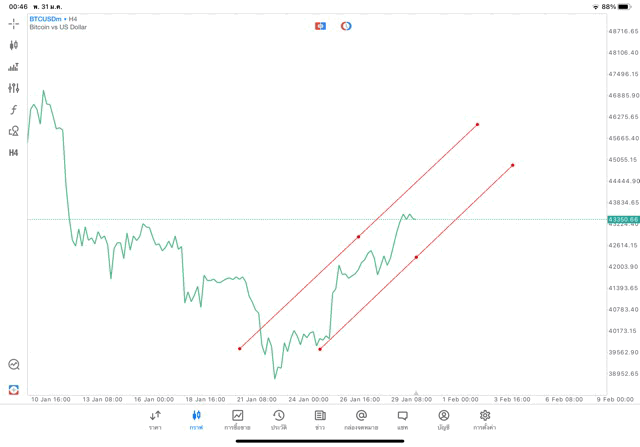
Task: Open the ราคา quotes tab
Action: (155, 420)
